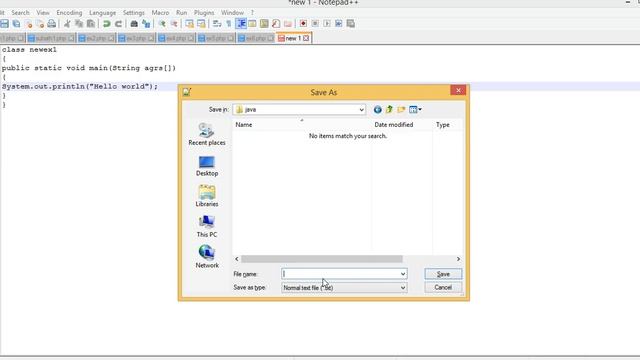
Task: Click Stop Recording macro icon
Action: [315, 24]
